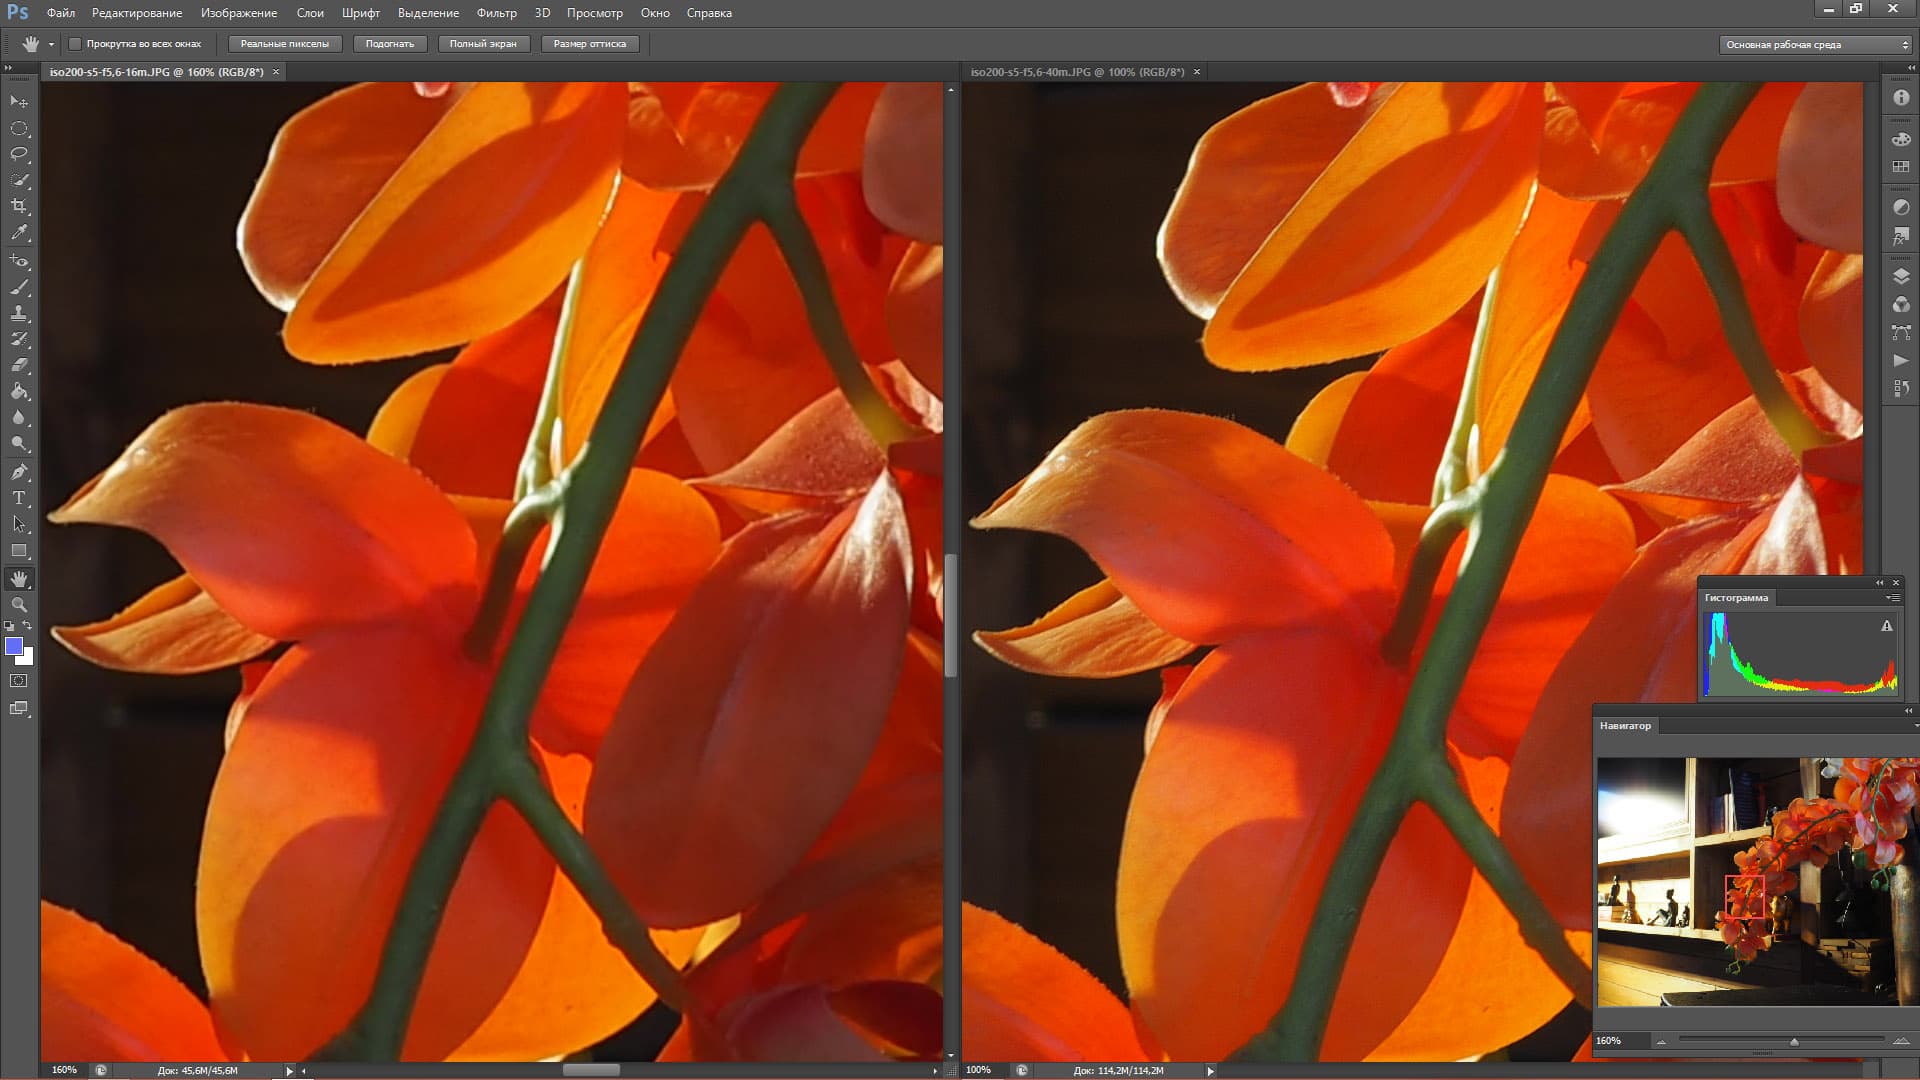The image size is (1920, 1080).
Task: Swap foreground and background colors
Action: pos(27,625)
